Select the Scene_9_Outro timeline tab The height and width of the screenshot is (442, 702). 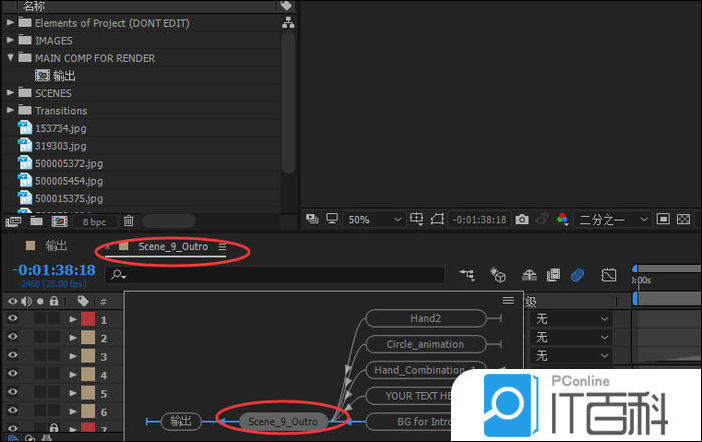[x=173, y=247]
